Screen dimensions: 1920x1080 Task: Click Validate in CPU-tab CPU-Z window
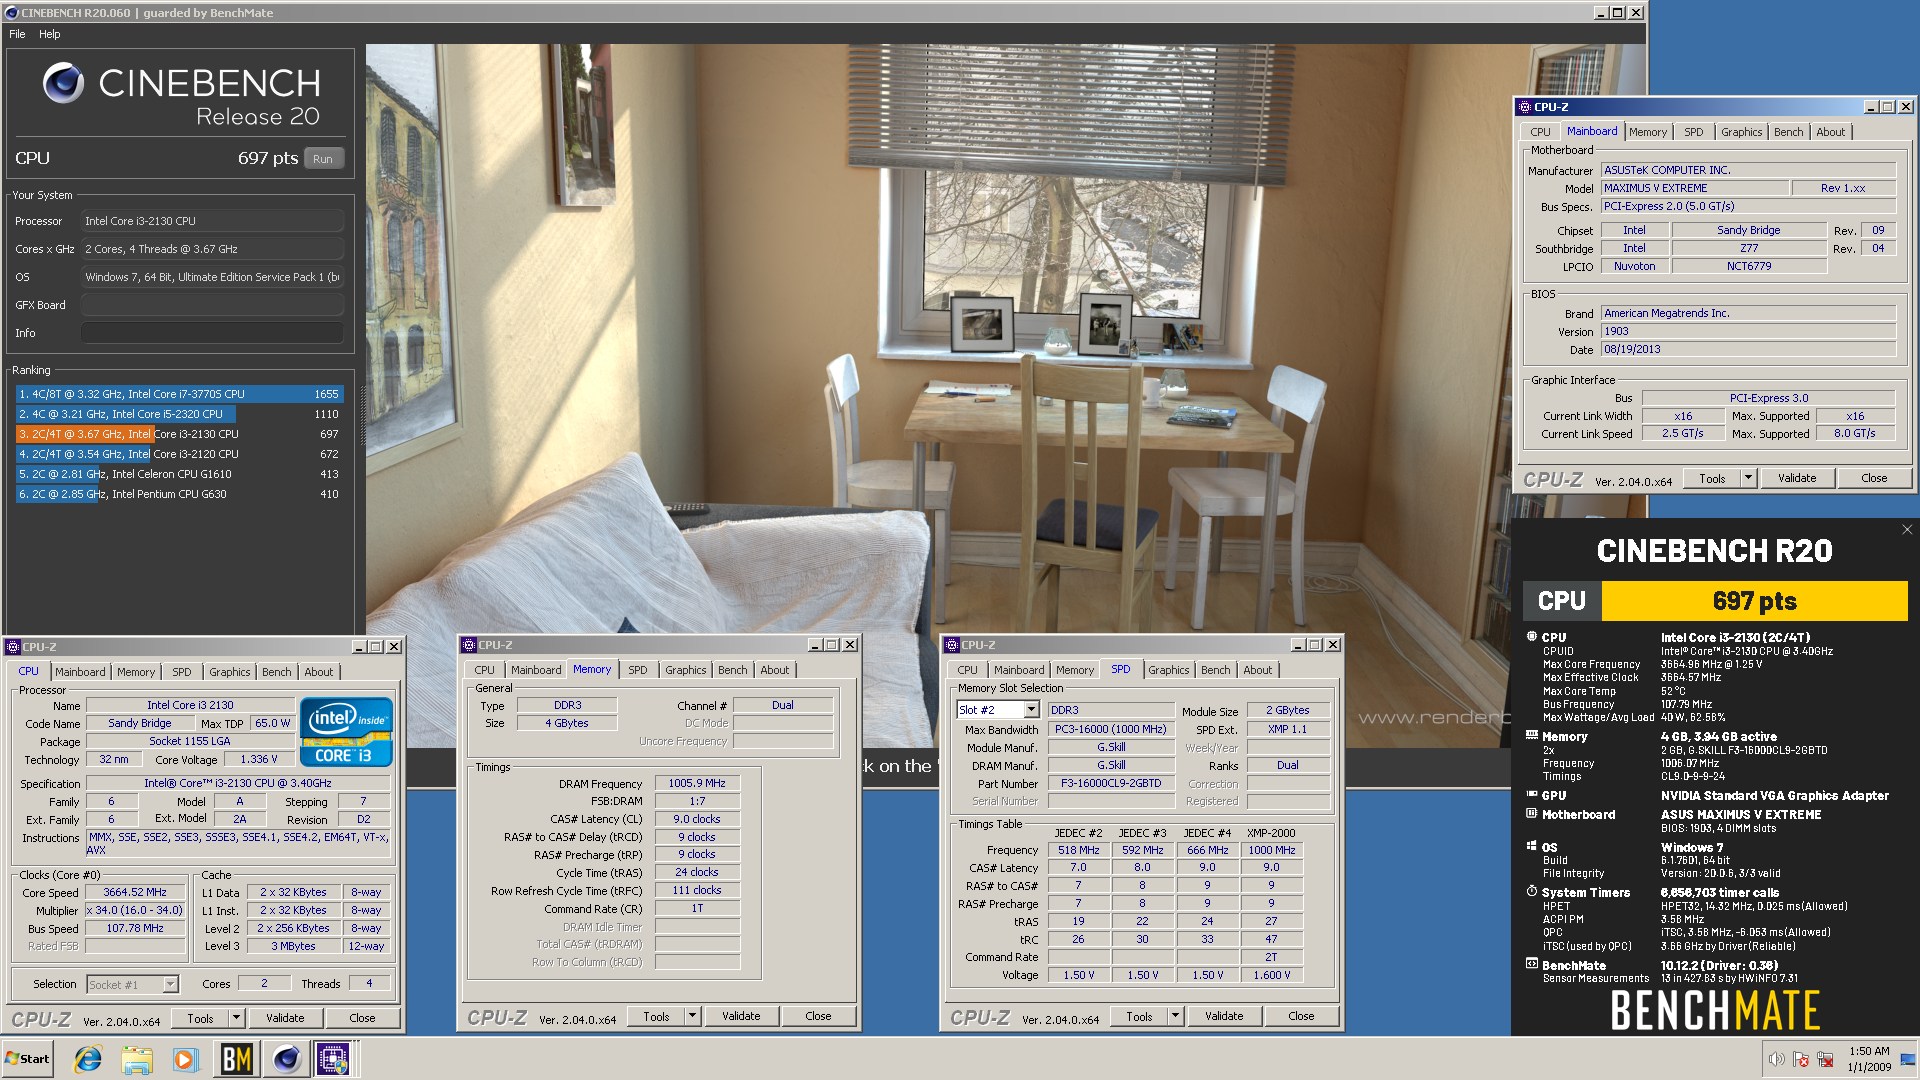[285, 1018]
